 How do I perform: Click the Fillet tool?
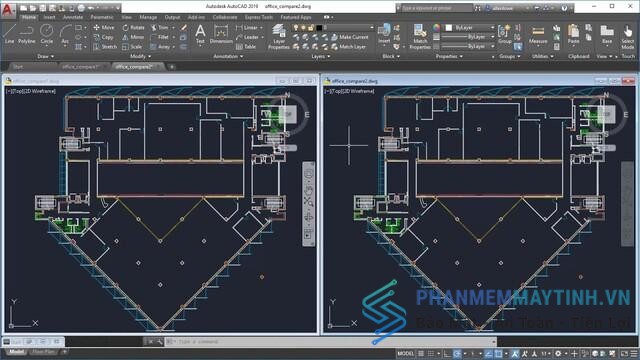pyautogui.click(x=160, y=37)
